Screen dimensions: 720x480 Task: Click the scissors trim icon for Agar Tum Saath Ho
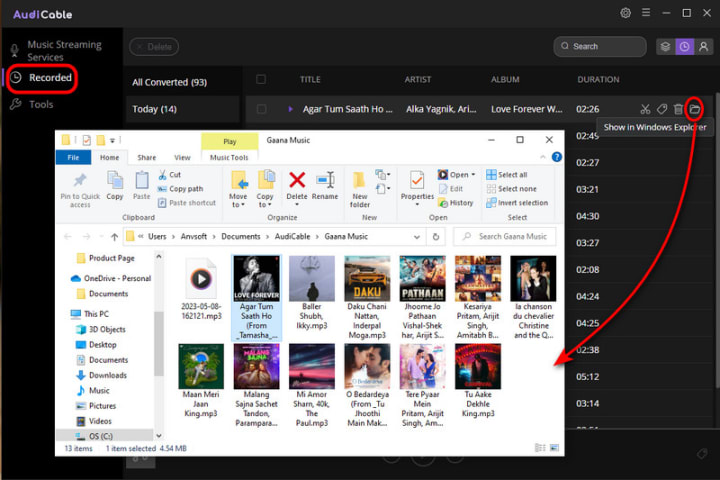645,109
